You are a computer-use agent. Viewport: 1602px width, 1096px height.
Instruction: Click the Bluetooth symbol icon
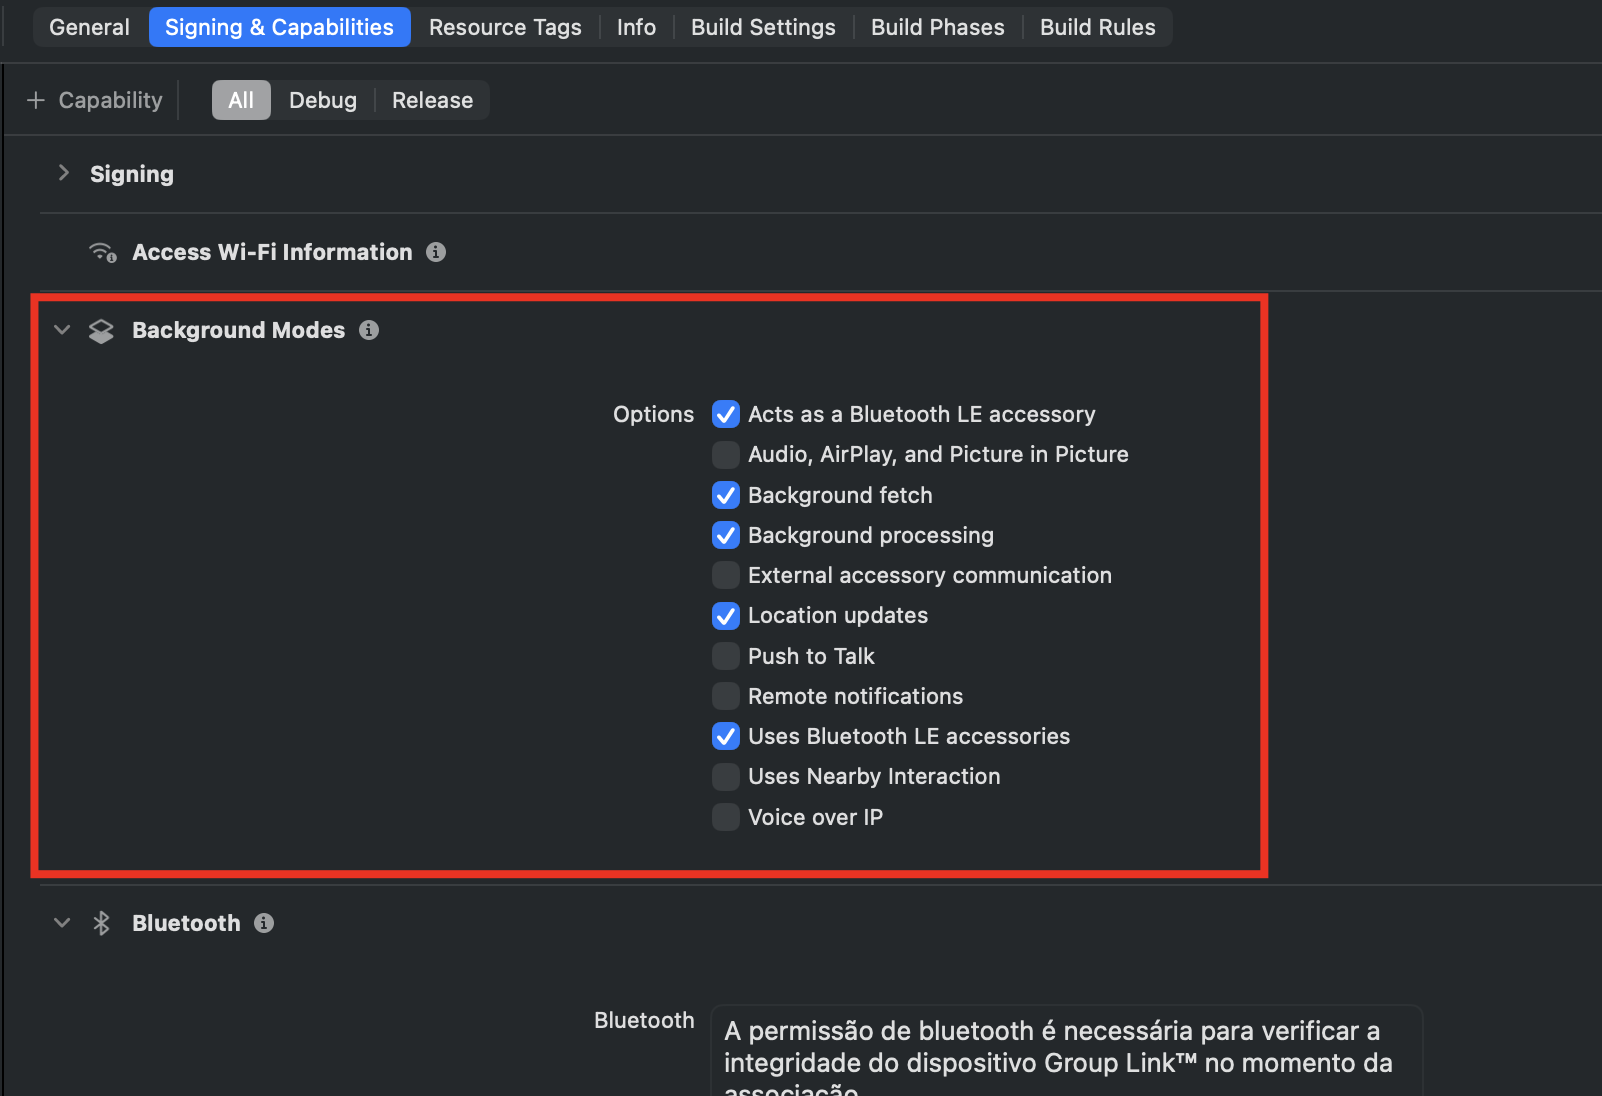click(101, 923)
